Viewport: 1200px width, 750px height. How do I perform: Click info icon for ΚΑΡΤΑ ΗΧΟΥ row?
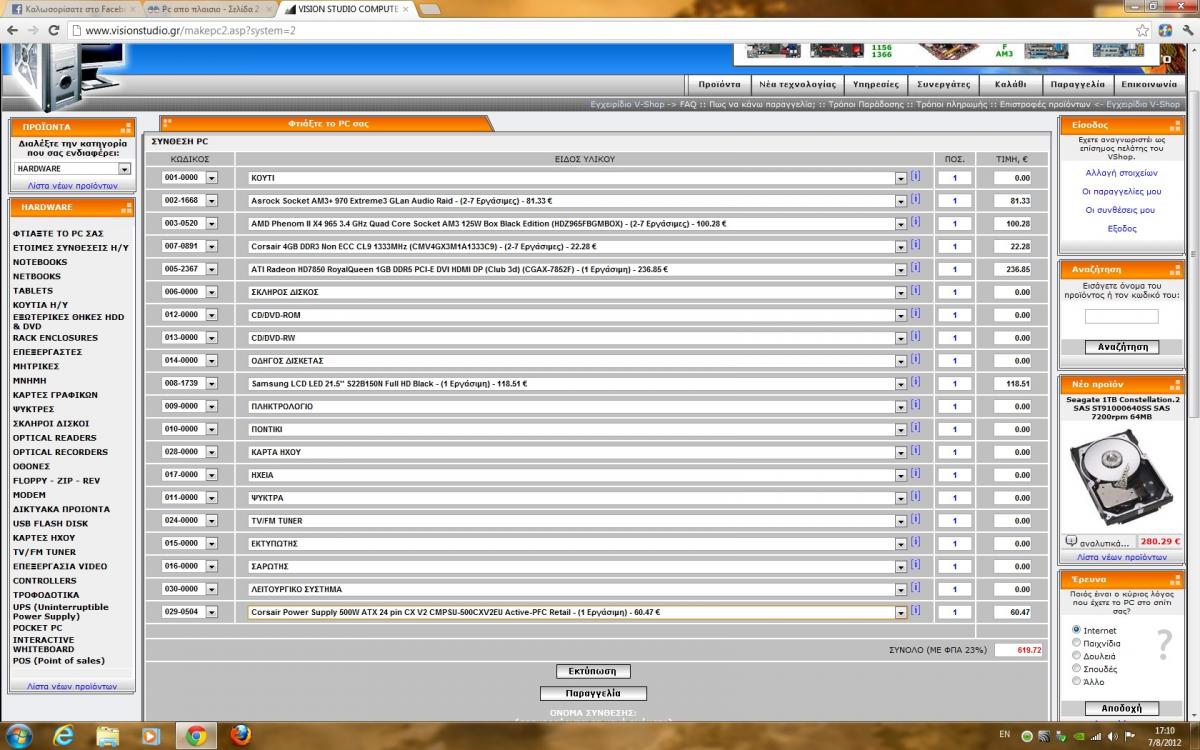[915, 451]
